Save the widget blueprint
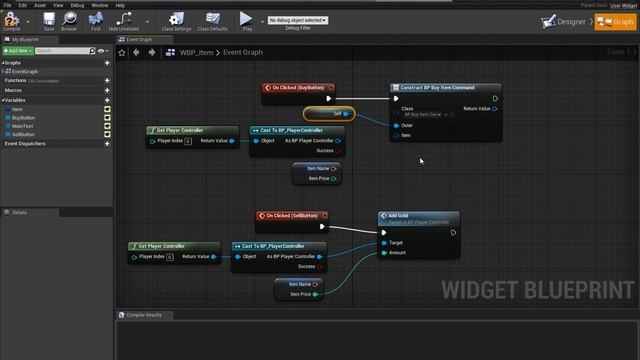Image resolution: width=640 pixels, height=360 pixels. 49,21
